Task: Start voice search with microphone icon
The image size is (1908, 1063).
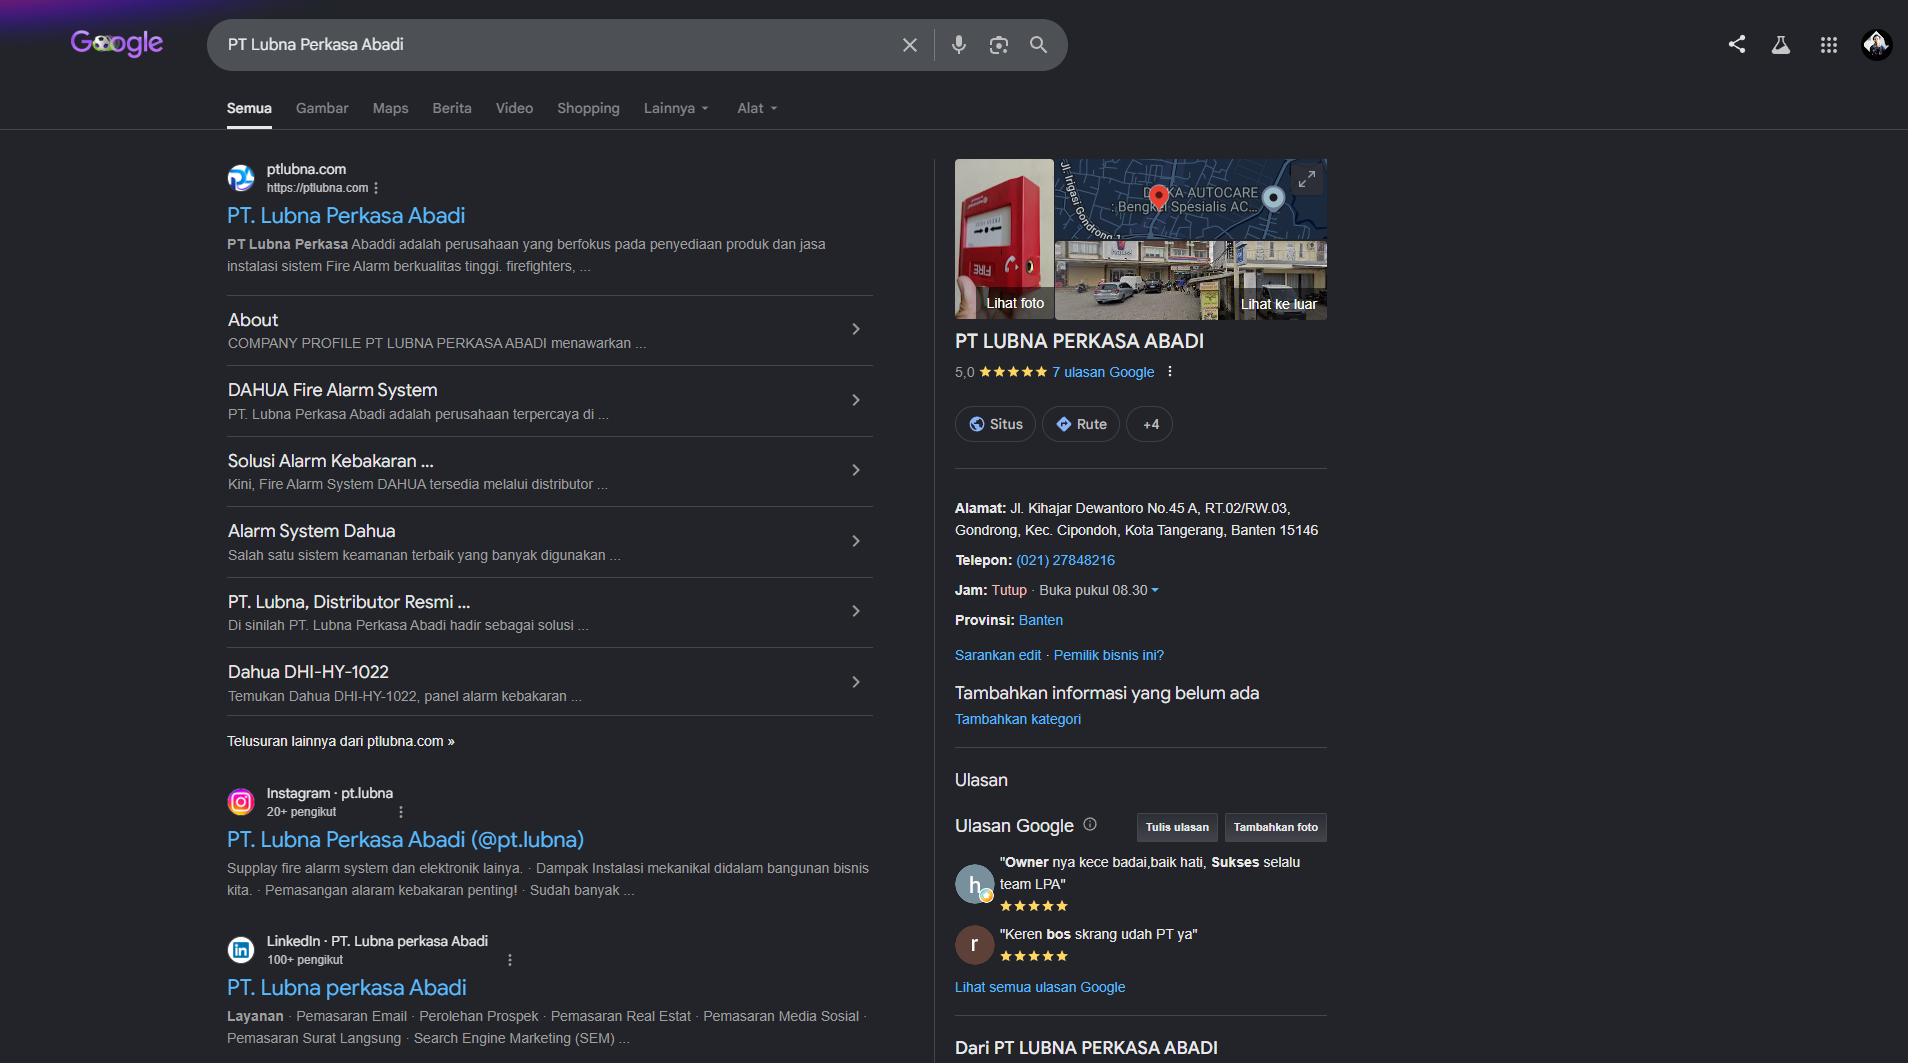Action: pos(959,45)
